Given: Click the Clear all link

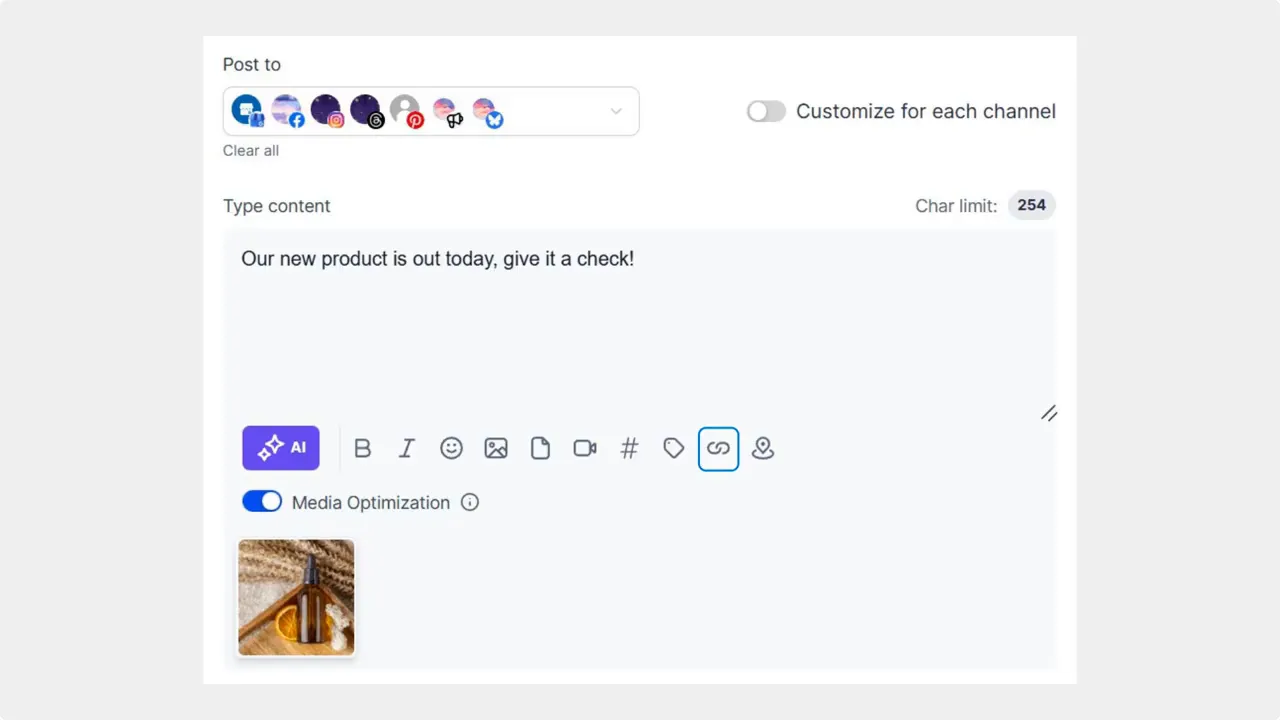Looking at the screenshot, I should tap(250, 150).
